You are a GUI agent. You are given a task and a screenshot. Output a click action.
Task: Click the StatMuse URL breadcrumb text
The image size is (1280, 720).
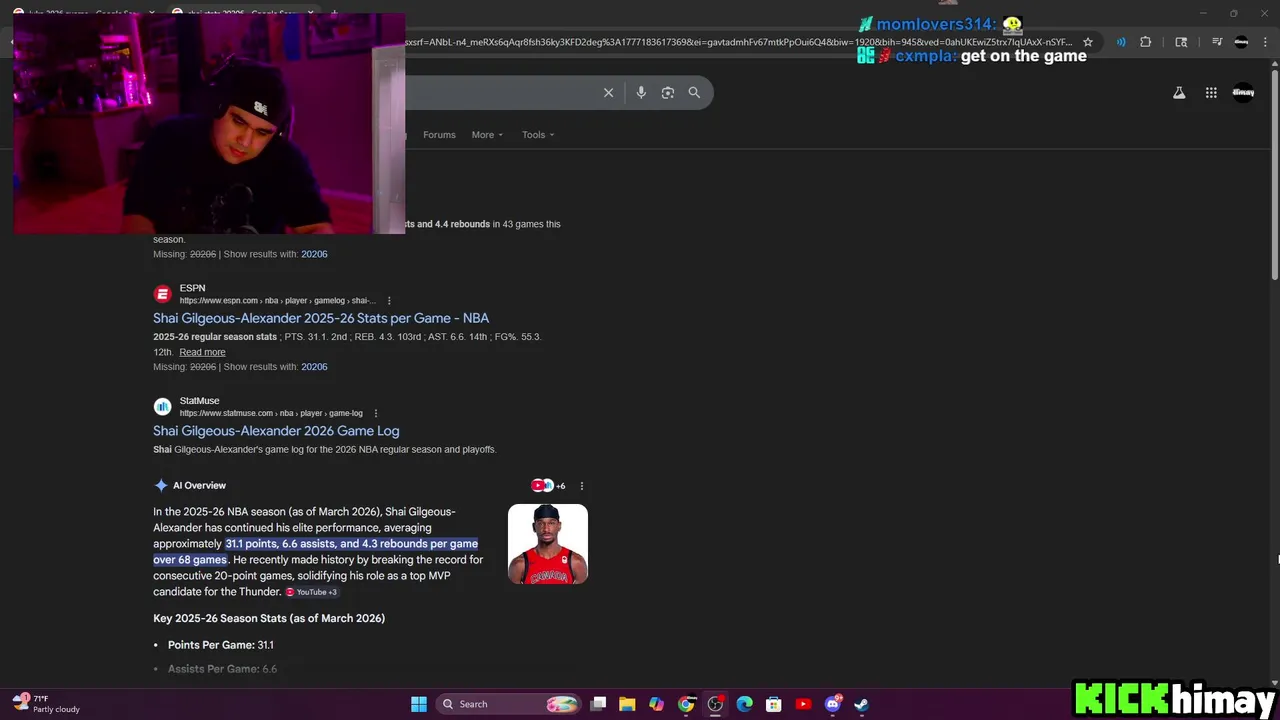(271, 413)
